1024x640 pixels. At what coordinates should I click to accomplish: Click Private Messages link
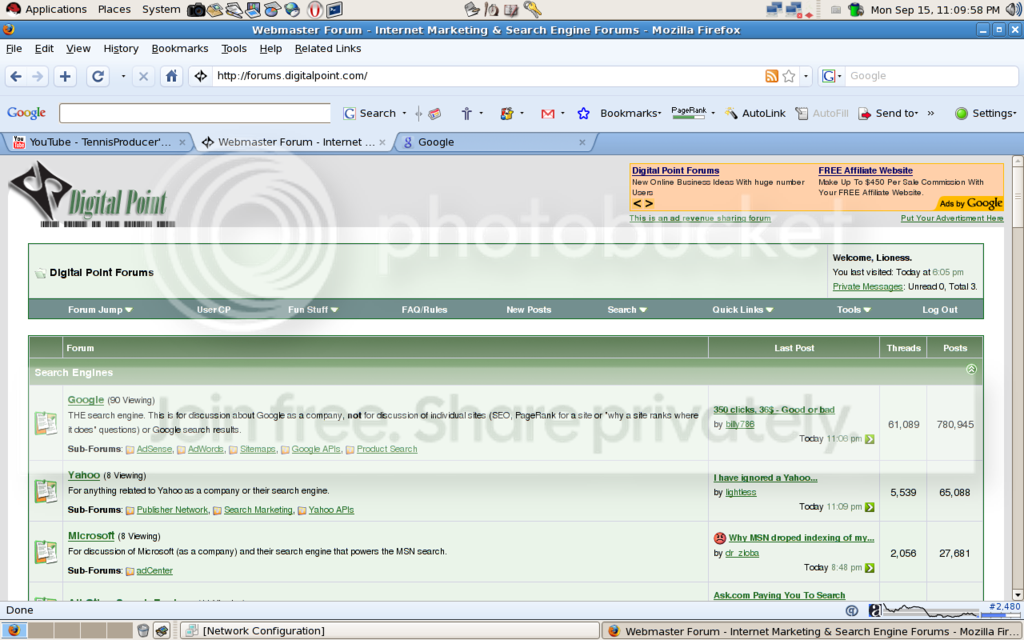[867, 287]
